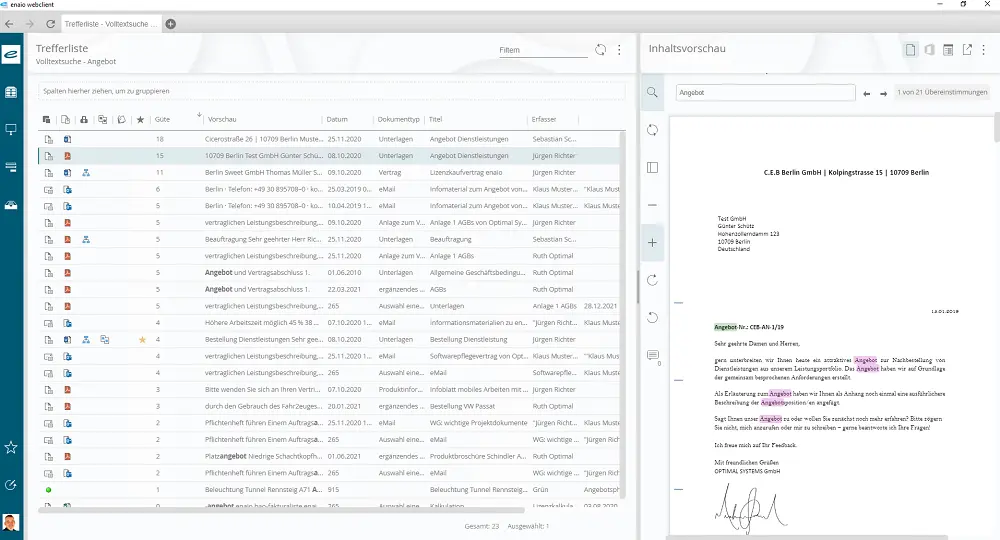Reload the page with the refresh icon
Viewport: 1000px width, 540px height.
pyautogui.click(x=50, y=24)
